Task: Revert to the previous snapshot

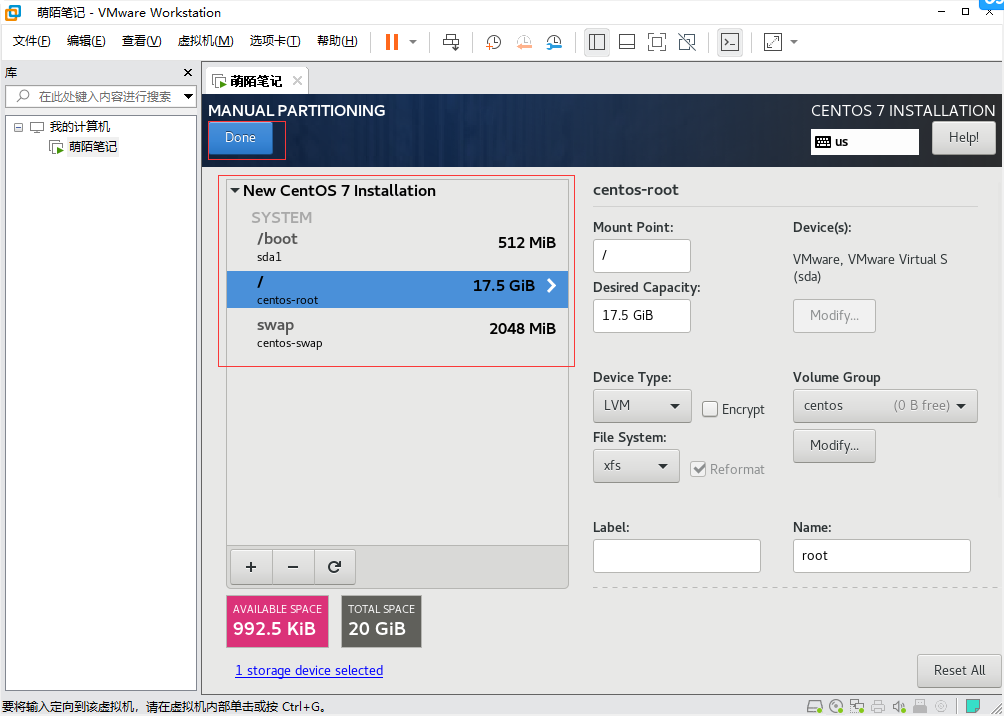Action: 524,42
